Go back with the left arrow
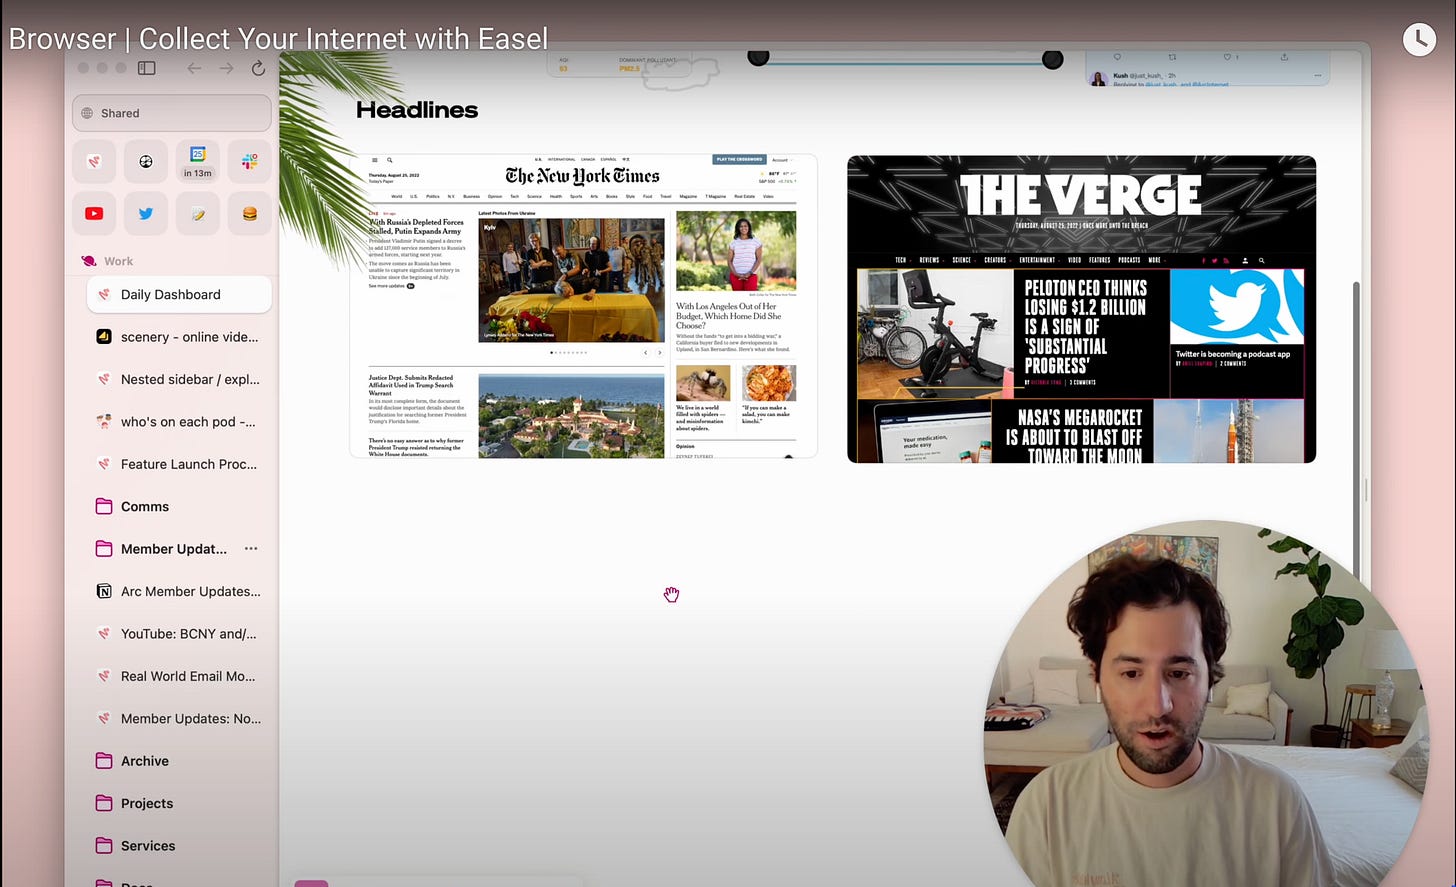The width and height of the screenshot is (1456, 887). point(194,68)
